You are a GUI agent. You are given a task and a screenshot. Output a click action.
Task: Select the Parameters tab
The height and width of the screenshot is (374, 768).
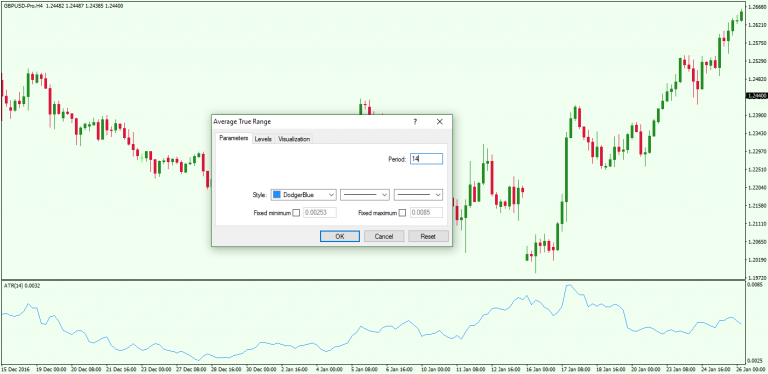point(234,139)
